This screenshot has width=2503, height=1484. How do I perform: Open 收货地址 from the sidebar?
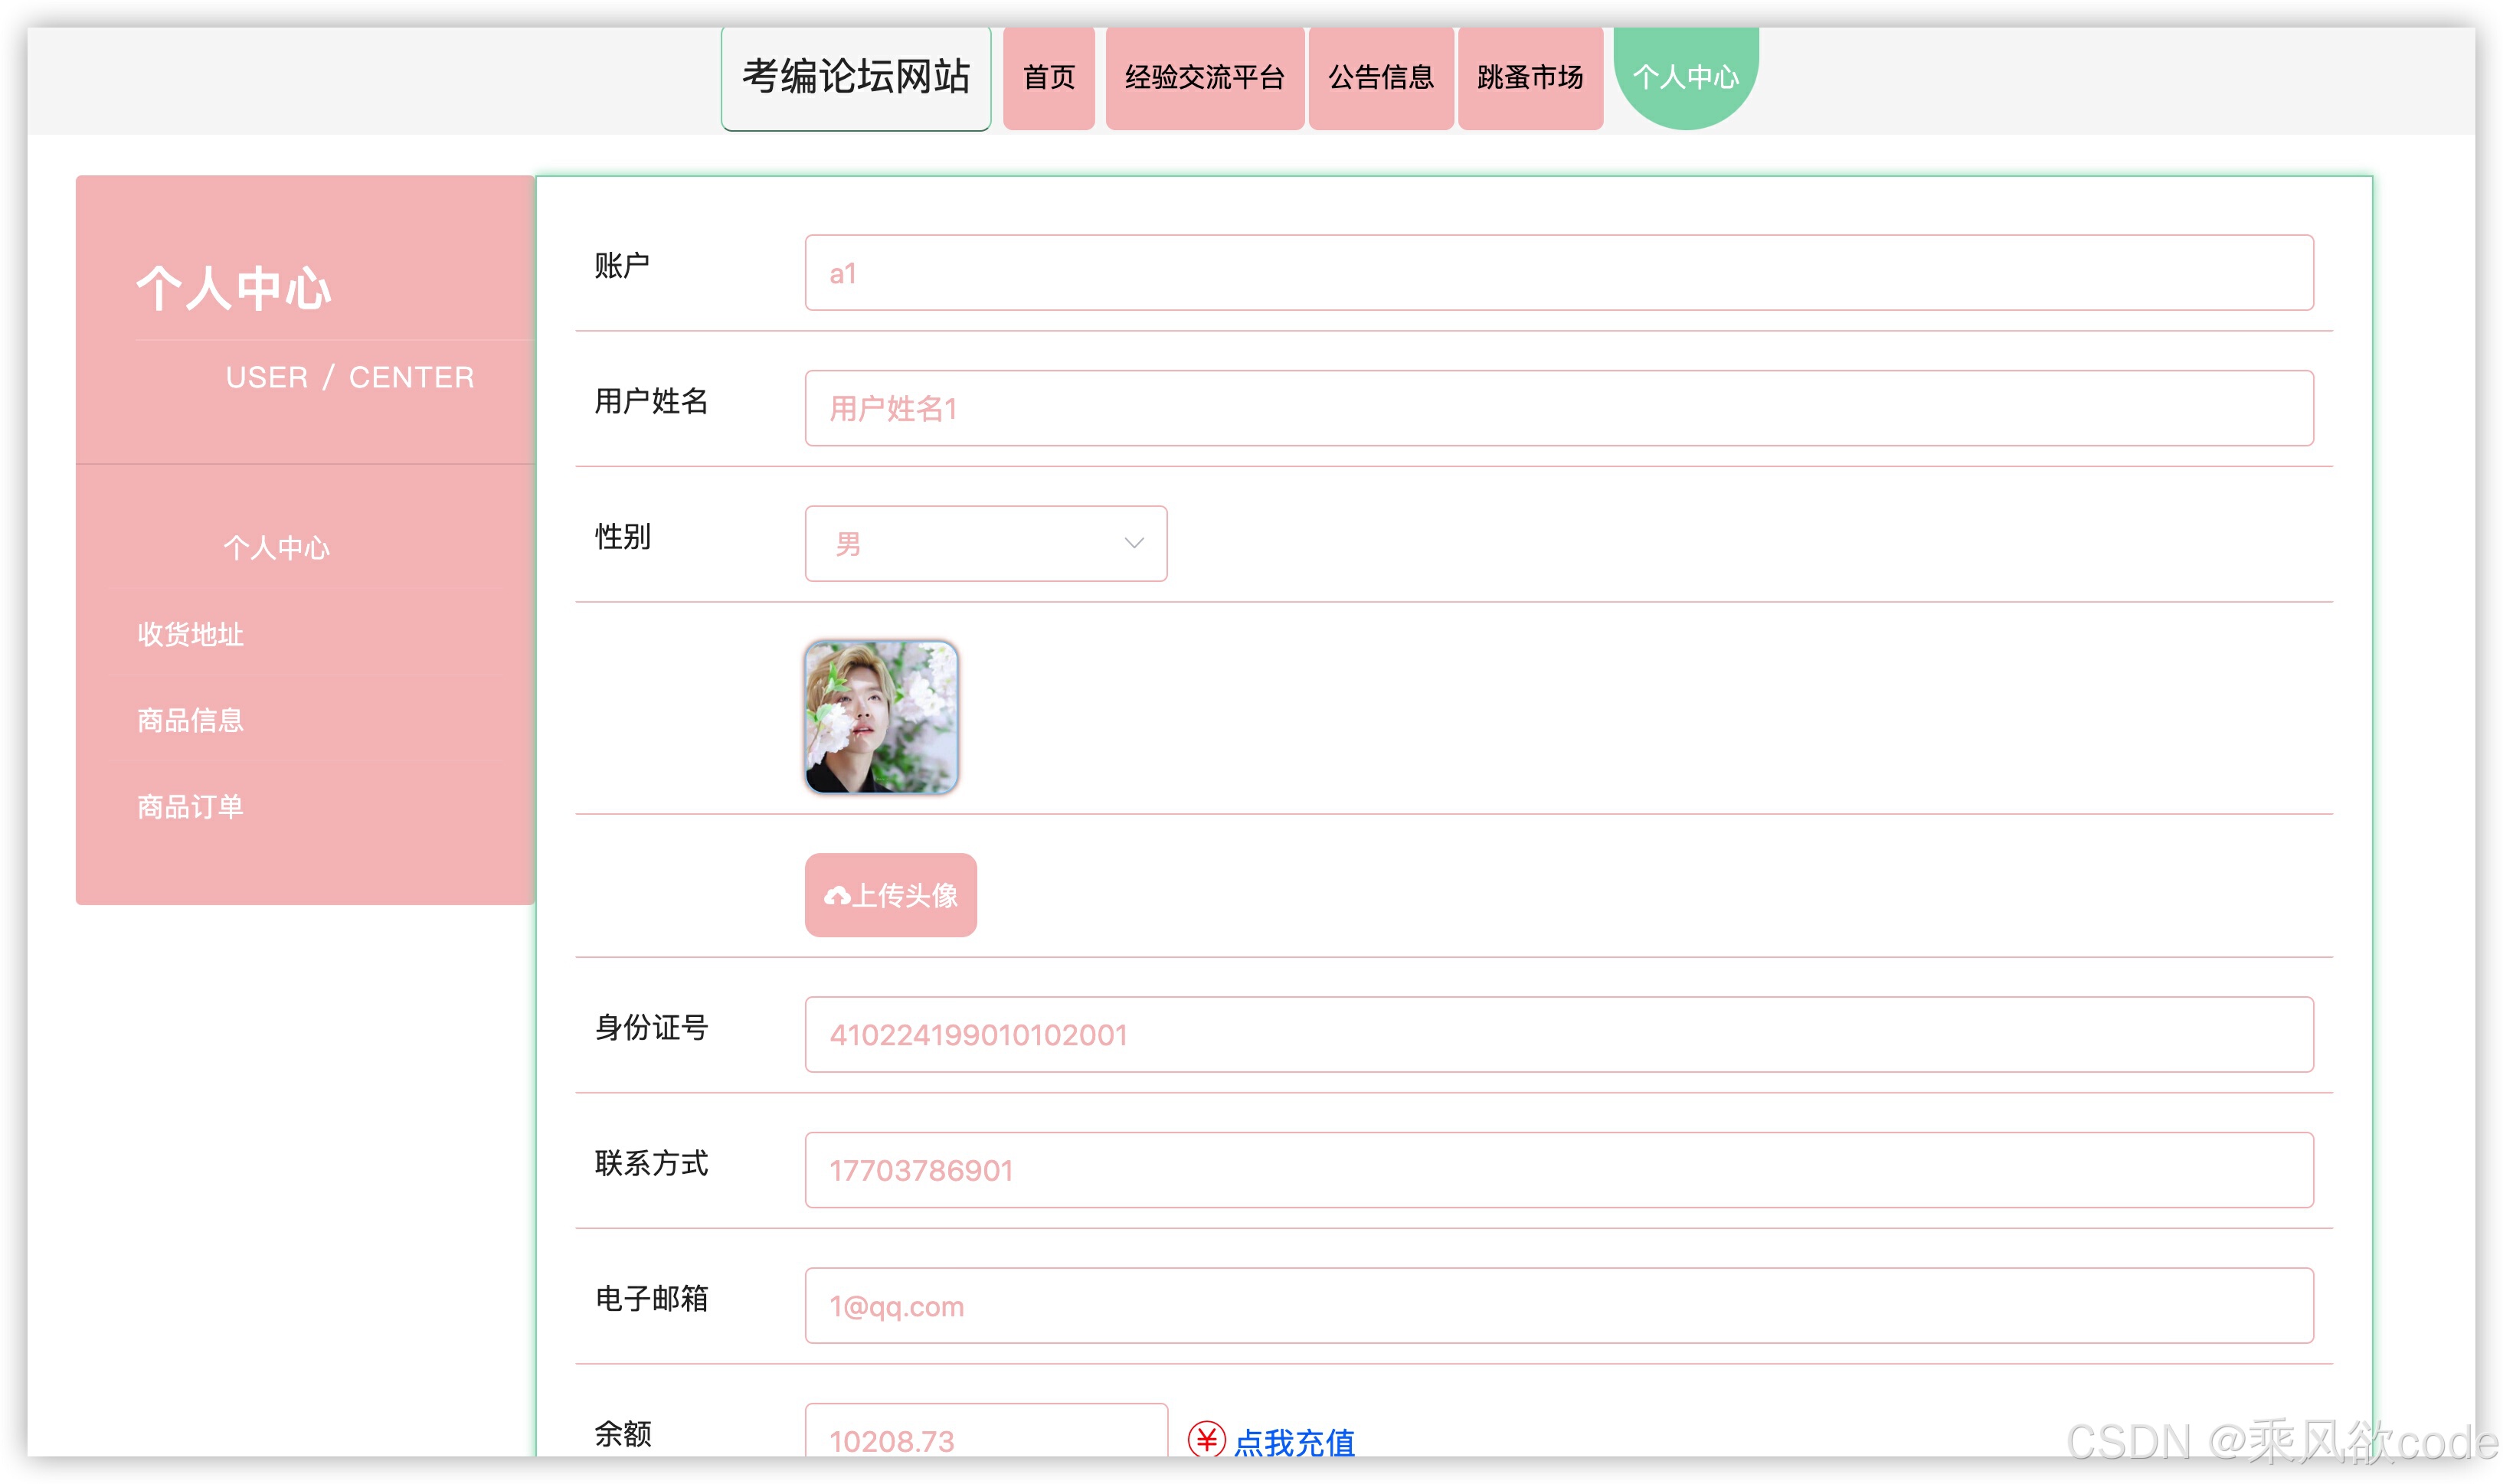pos(190,634)
